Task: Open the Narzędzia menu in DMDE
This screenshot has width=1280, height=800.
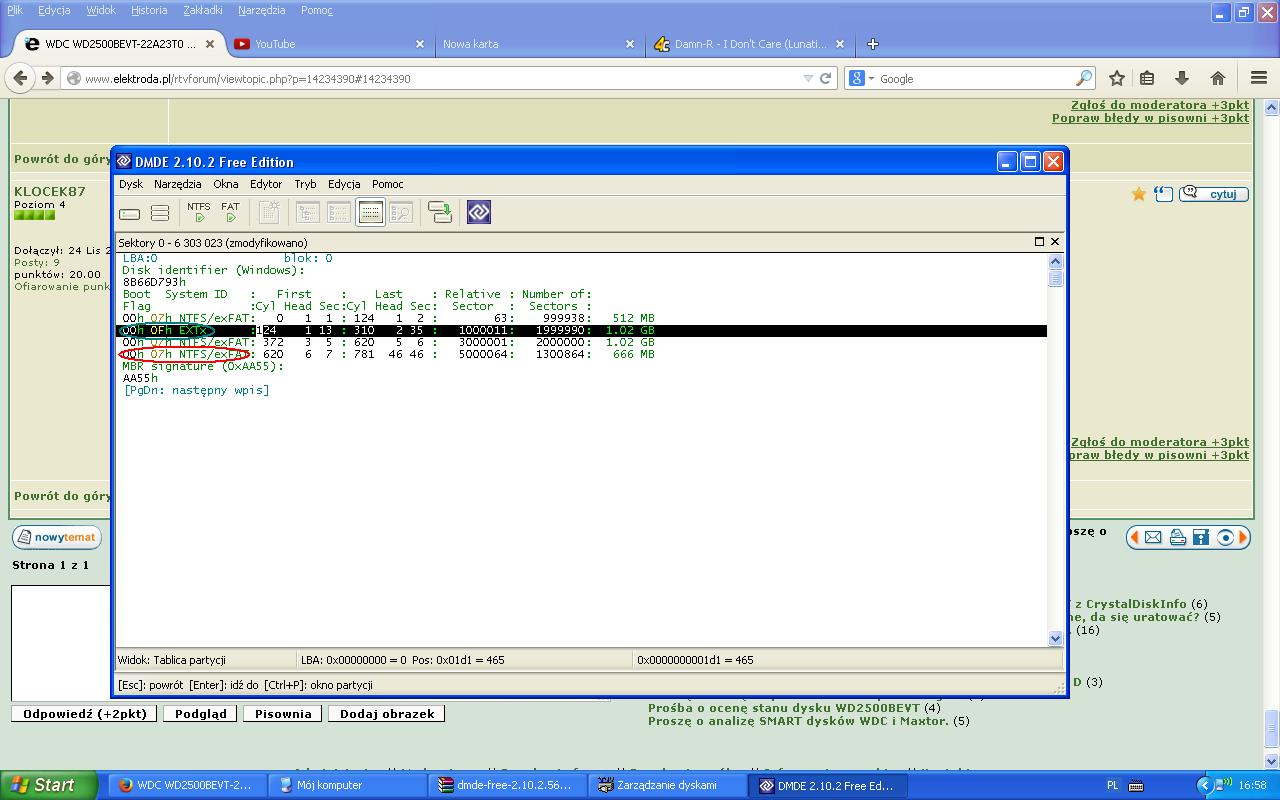Action: point(178,184)
